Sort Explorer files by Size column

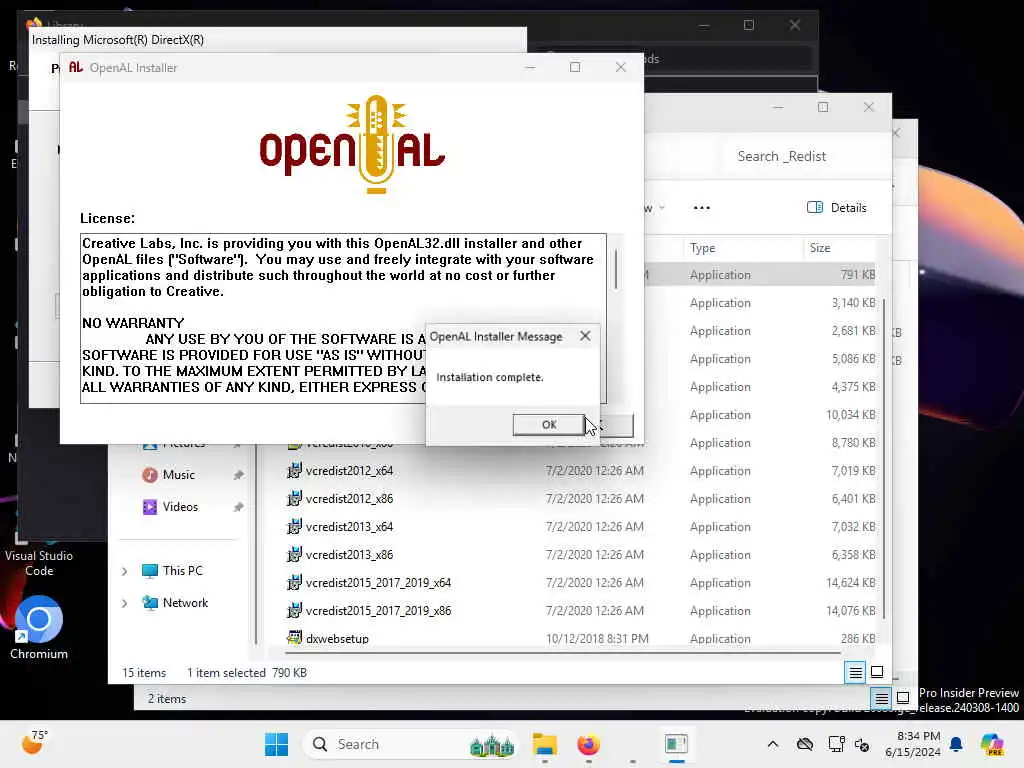[x=820, y=248]
